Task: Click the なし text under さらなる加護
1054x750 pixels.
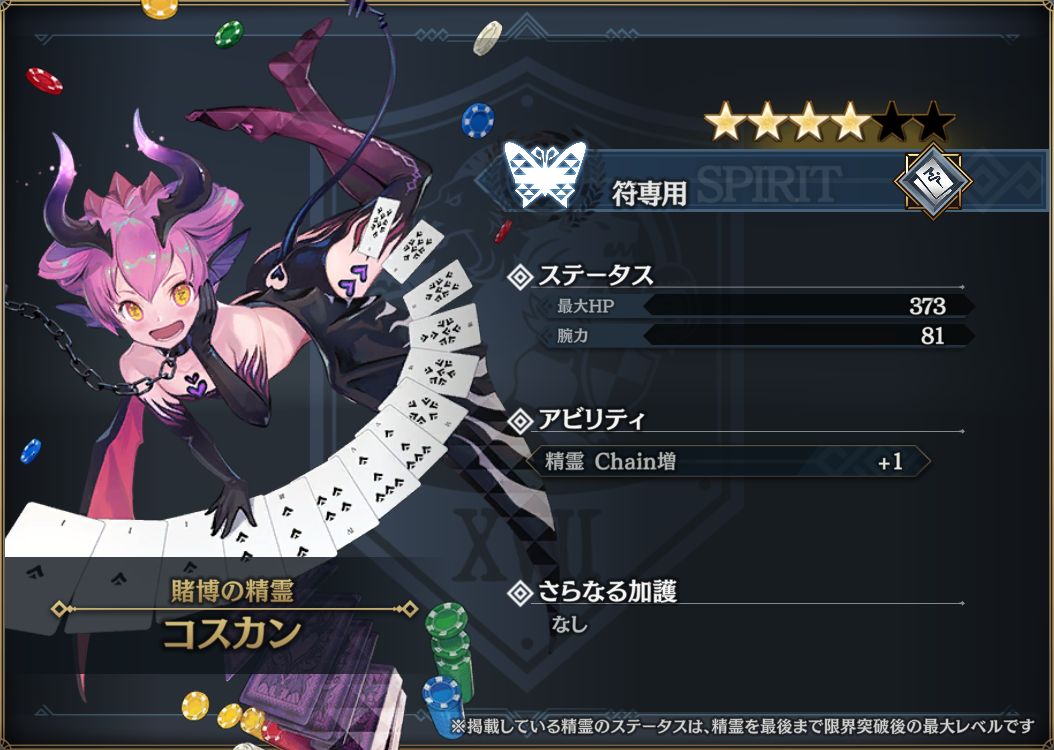Action: point(570,625)
